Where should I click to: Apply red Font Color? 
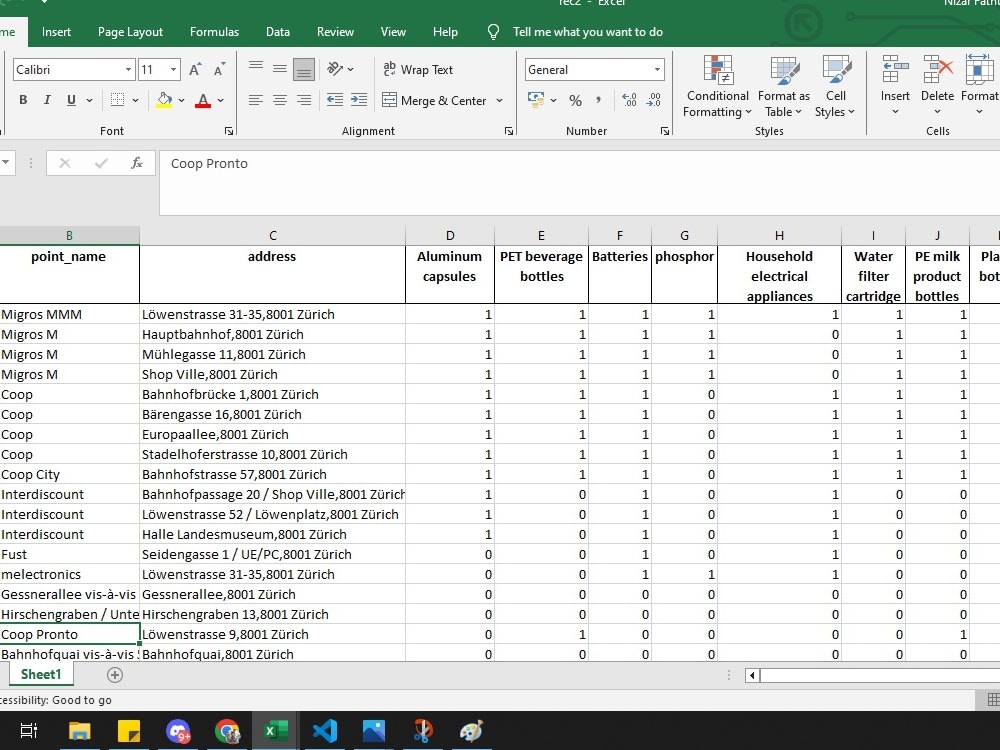tap(203, 100)
